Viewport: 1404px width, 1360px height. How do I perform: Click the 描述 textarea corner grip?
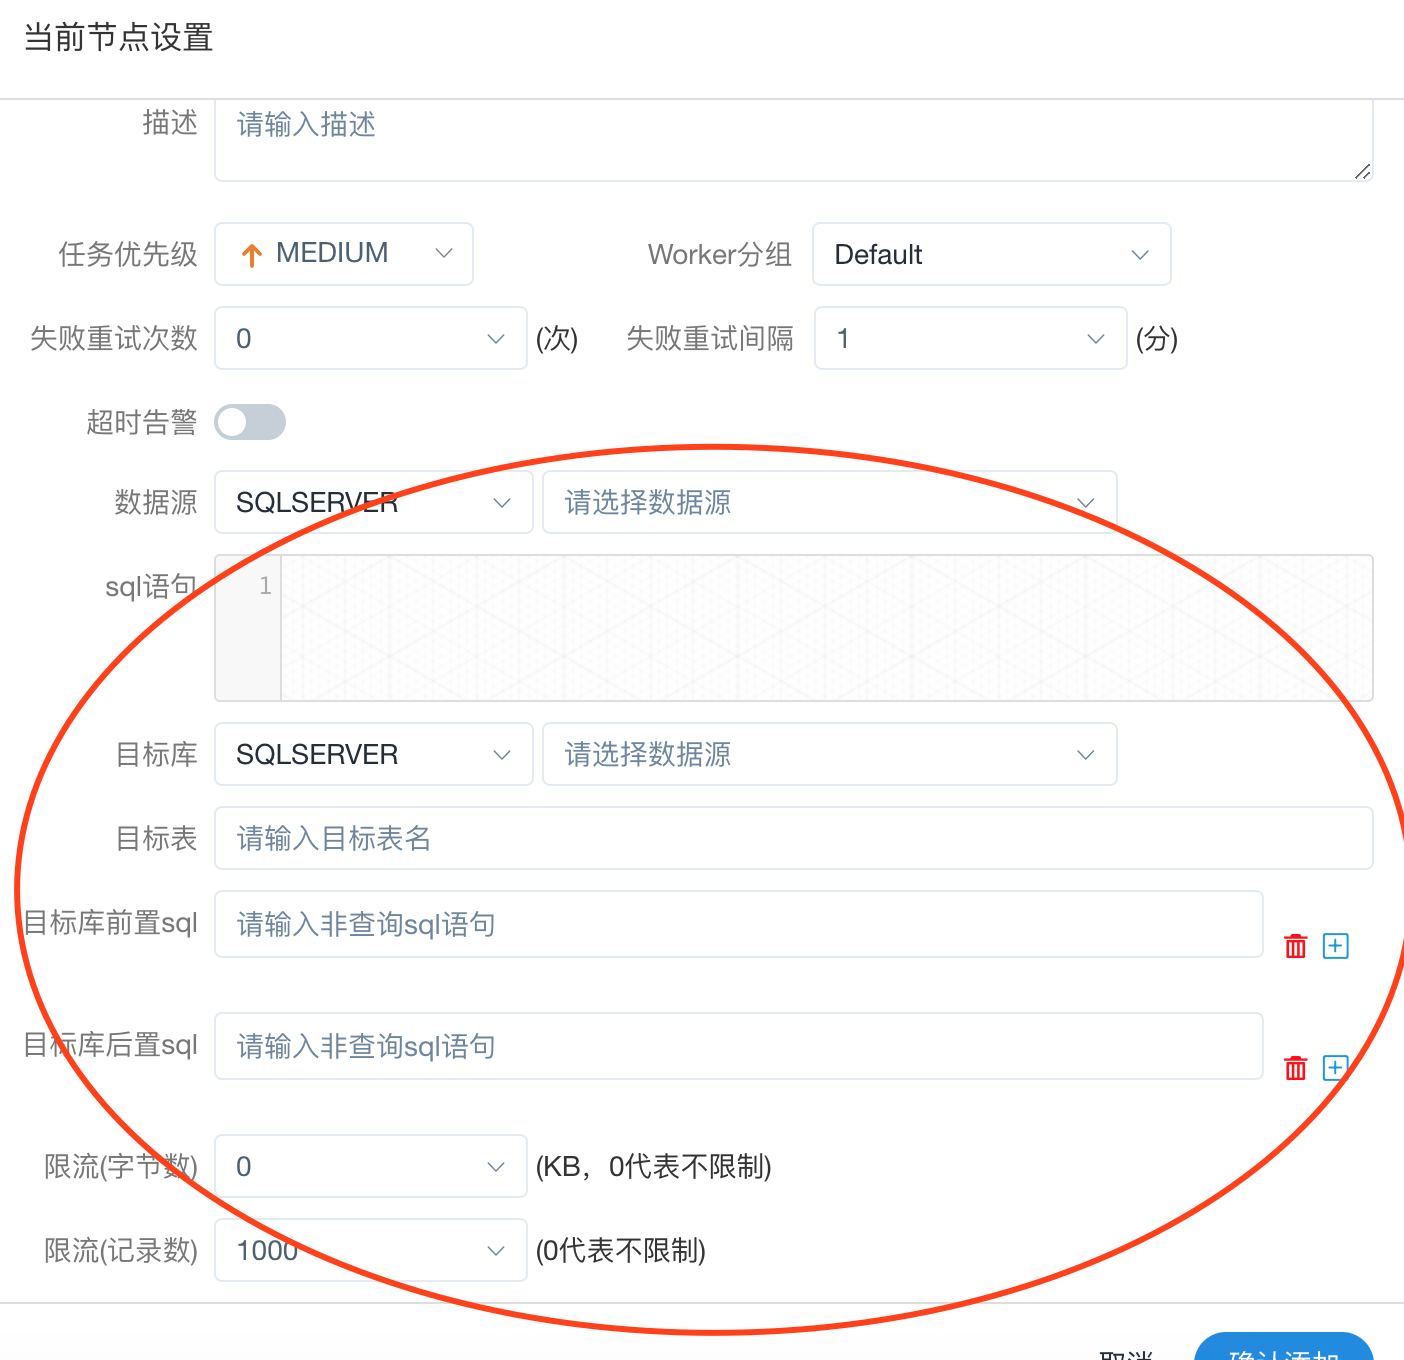1362,171
